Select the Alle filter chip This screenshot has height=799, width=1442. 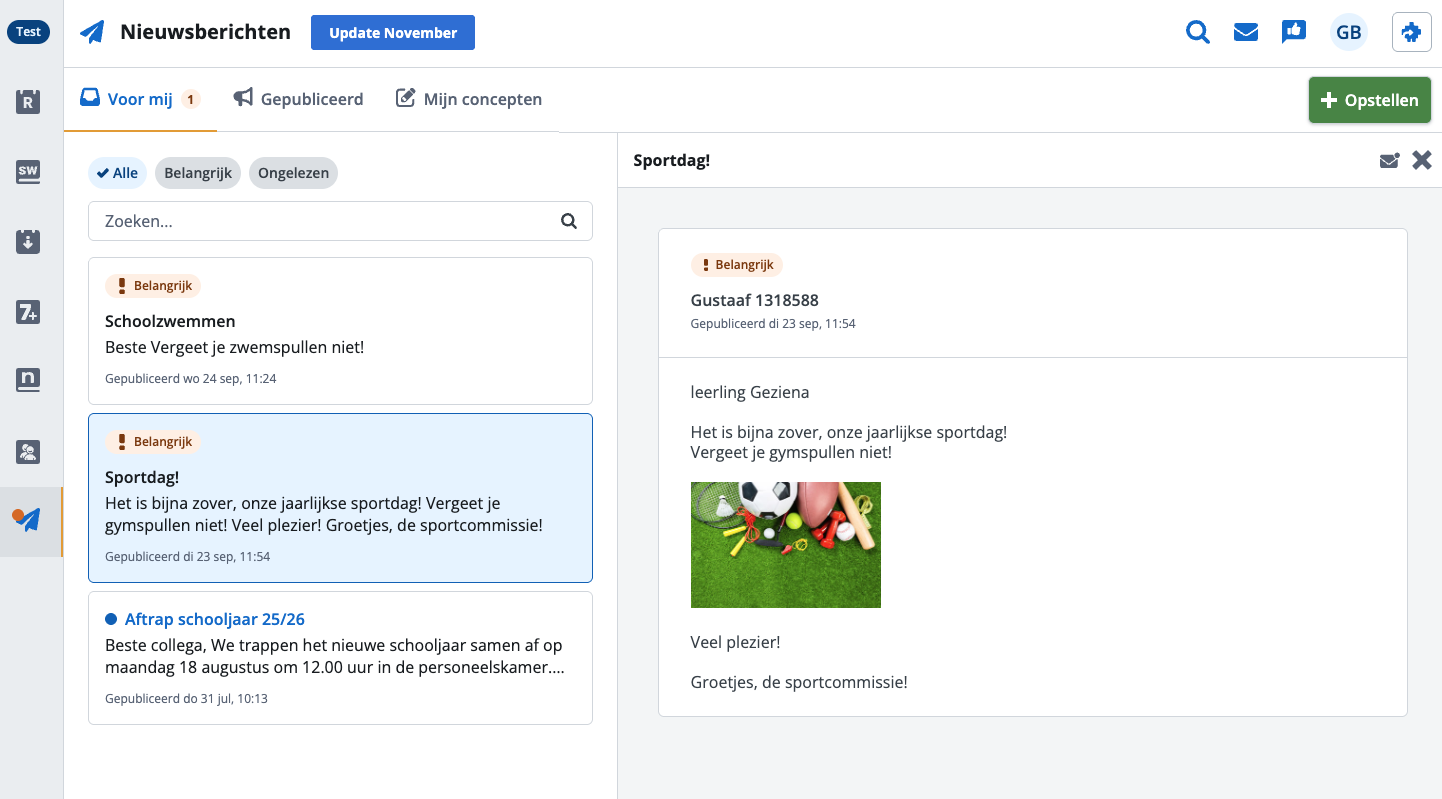[118, 173]
